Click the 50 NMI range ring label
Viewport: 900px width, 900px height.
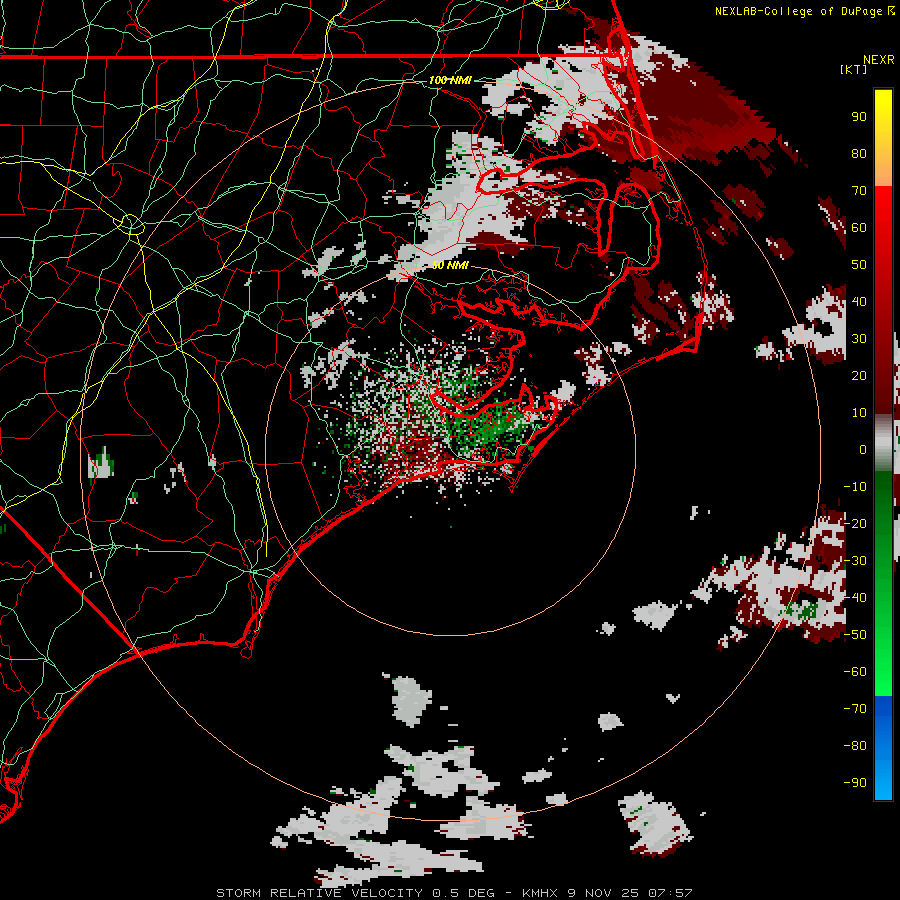click(x=450, y=265)
